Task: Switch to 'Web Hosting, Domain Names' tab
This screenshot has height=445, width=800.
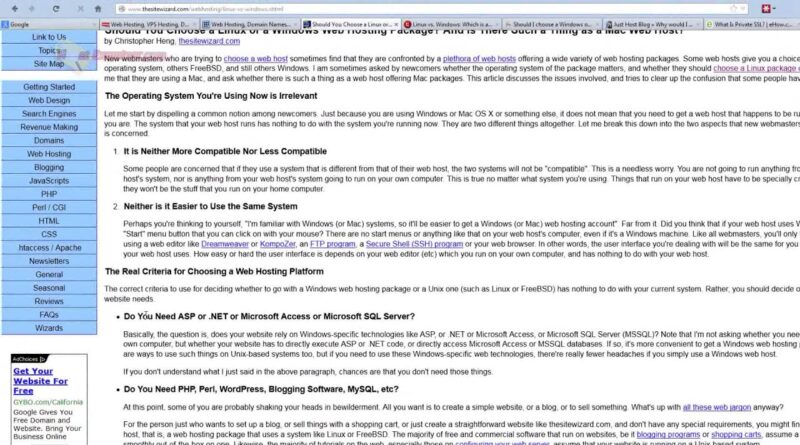Action: 250,24
